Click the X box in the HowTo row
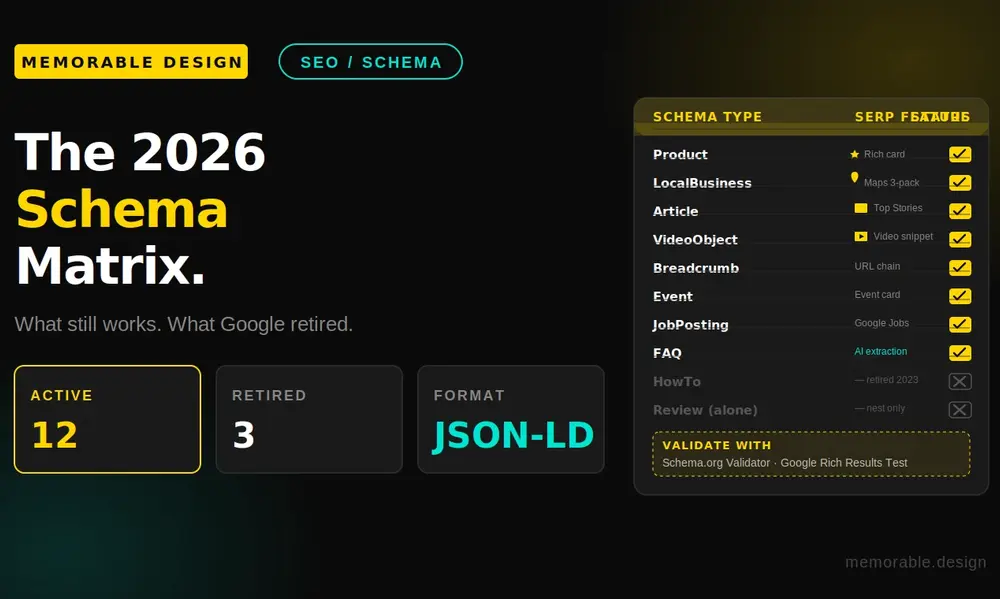The height and width of the screenshot is (599, 1000). point(960,381)
